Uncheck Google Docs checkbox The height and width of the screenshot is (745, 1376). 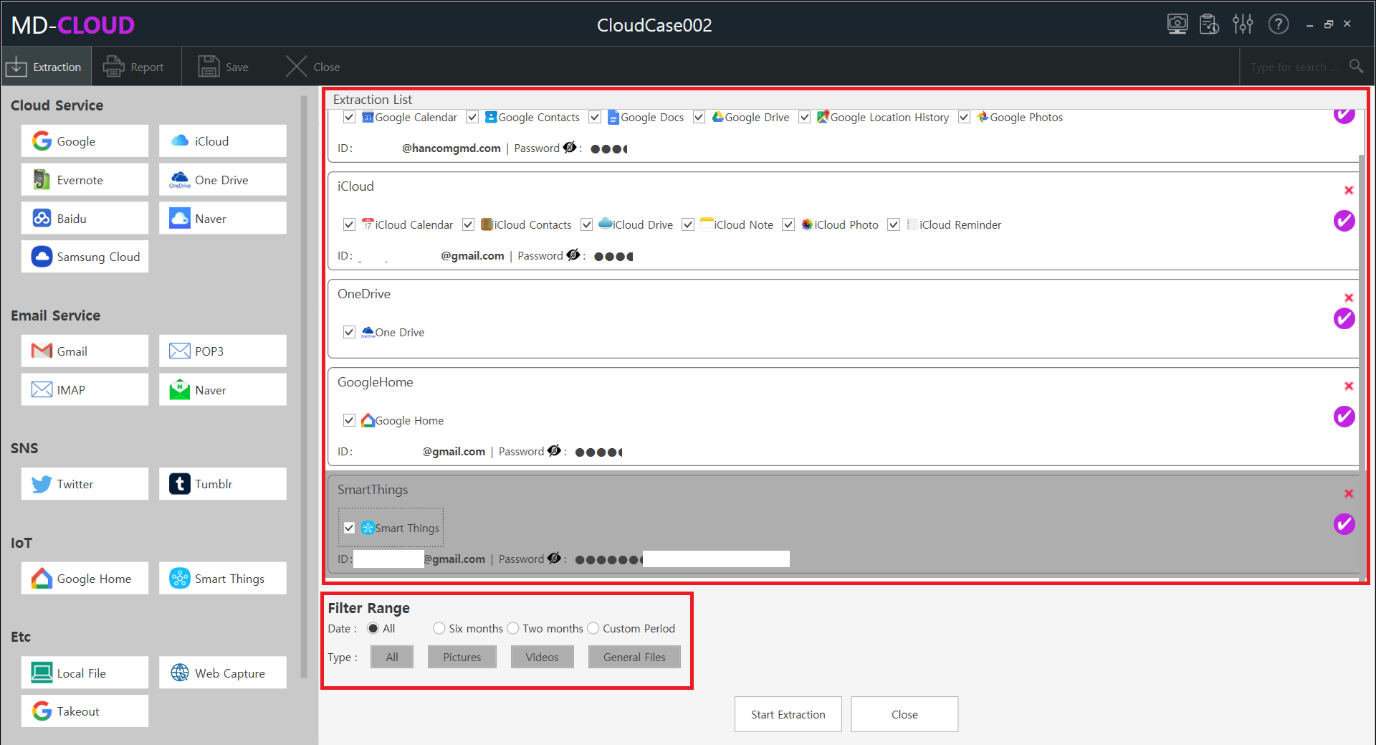(x=595, y=117)
